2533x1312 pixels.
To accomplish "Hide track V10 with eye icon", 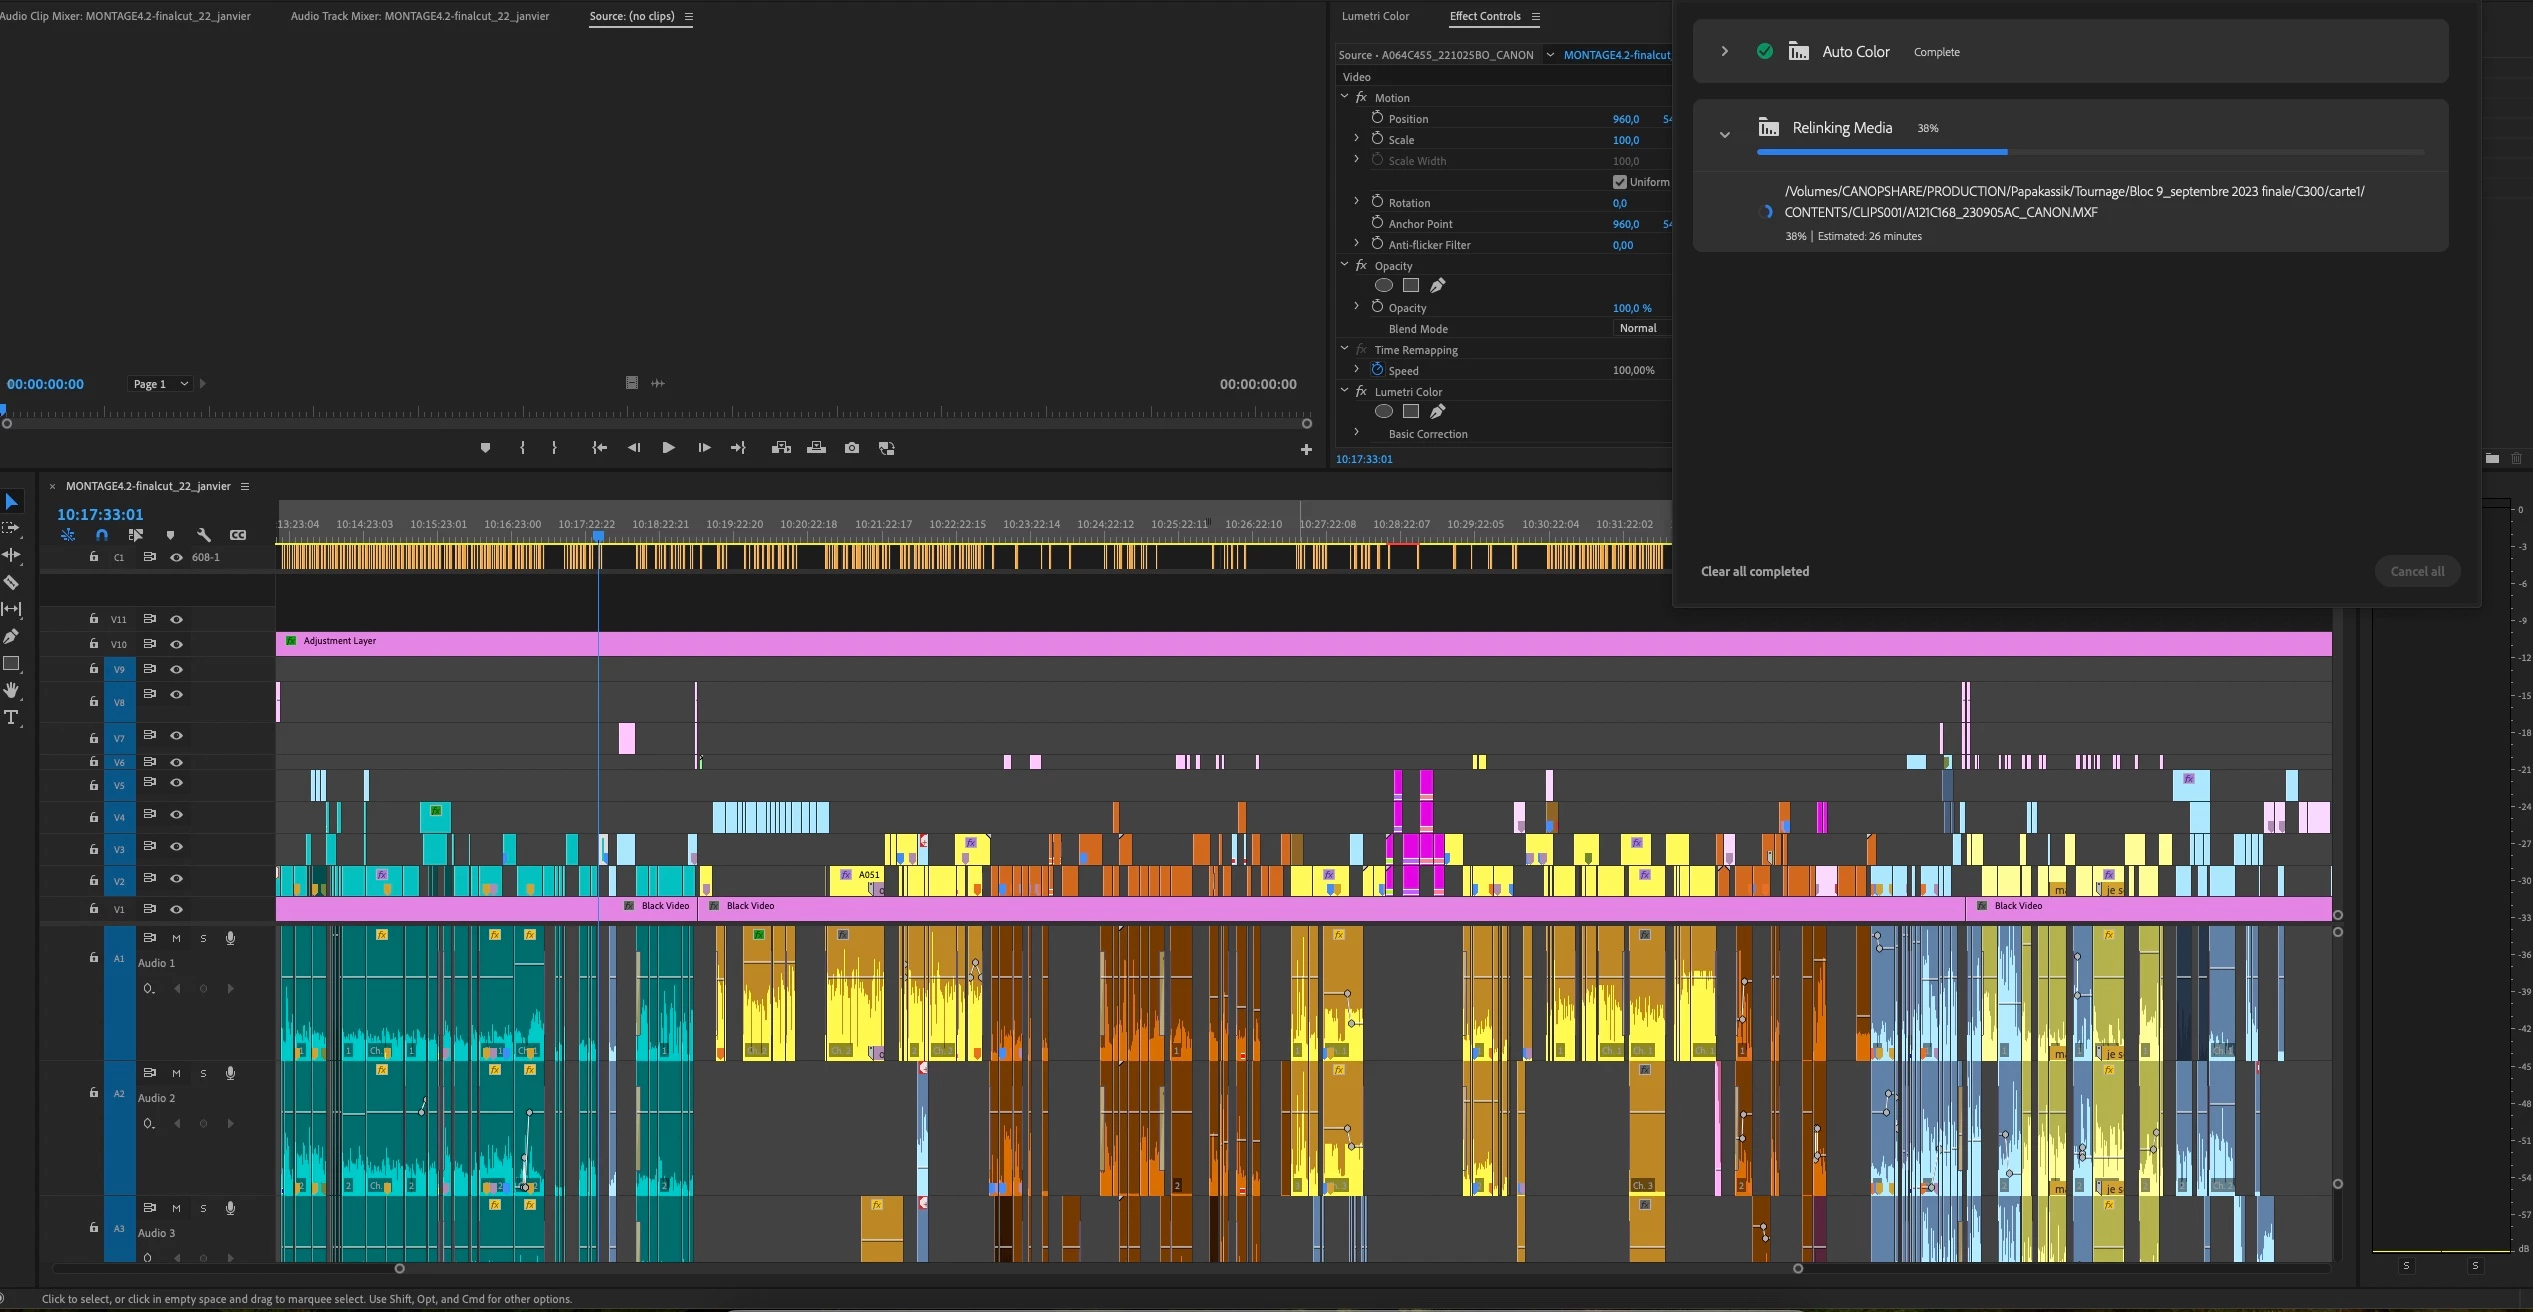I will click(177, 644).
